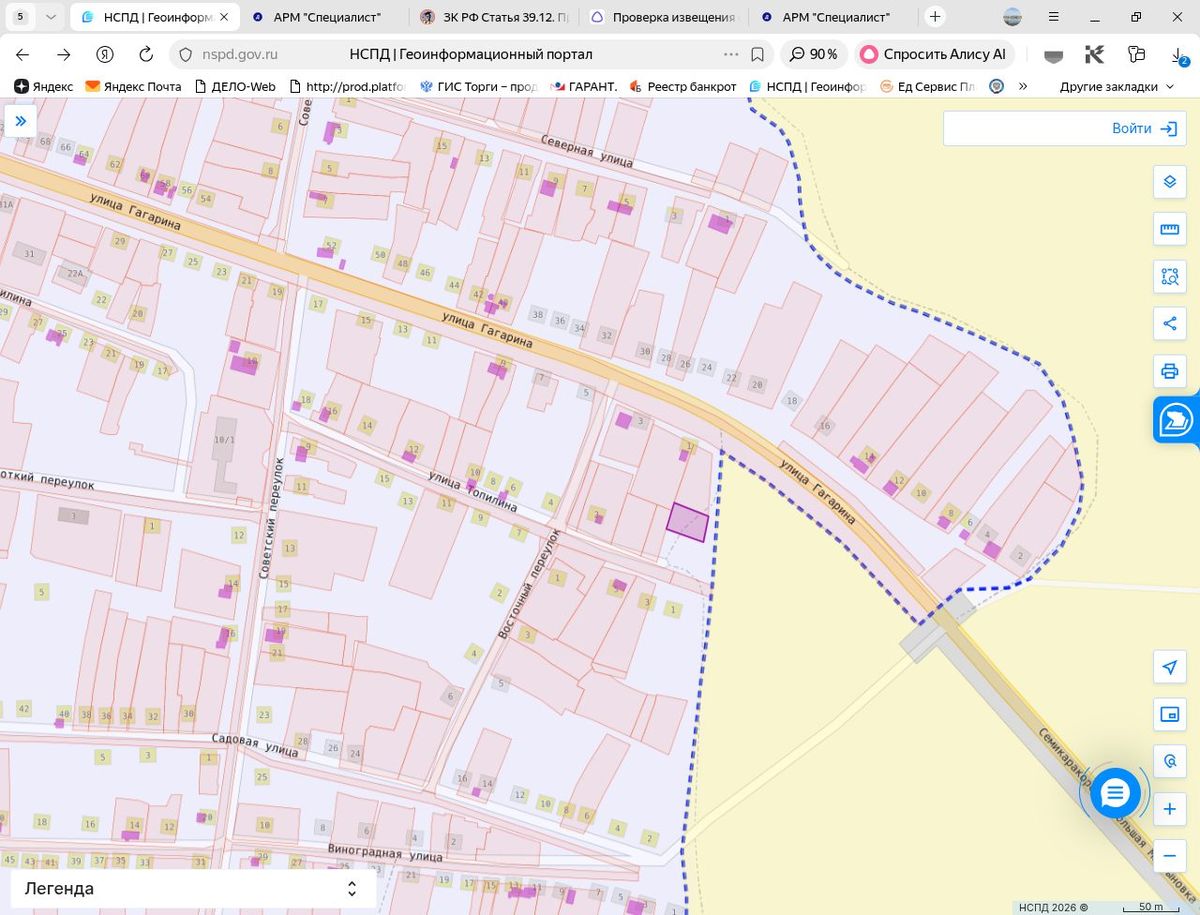Open the blue assistant side tab
This screenshot has width=1200, height=915.
tap(1177, 420)
